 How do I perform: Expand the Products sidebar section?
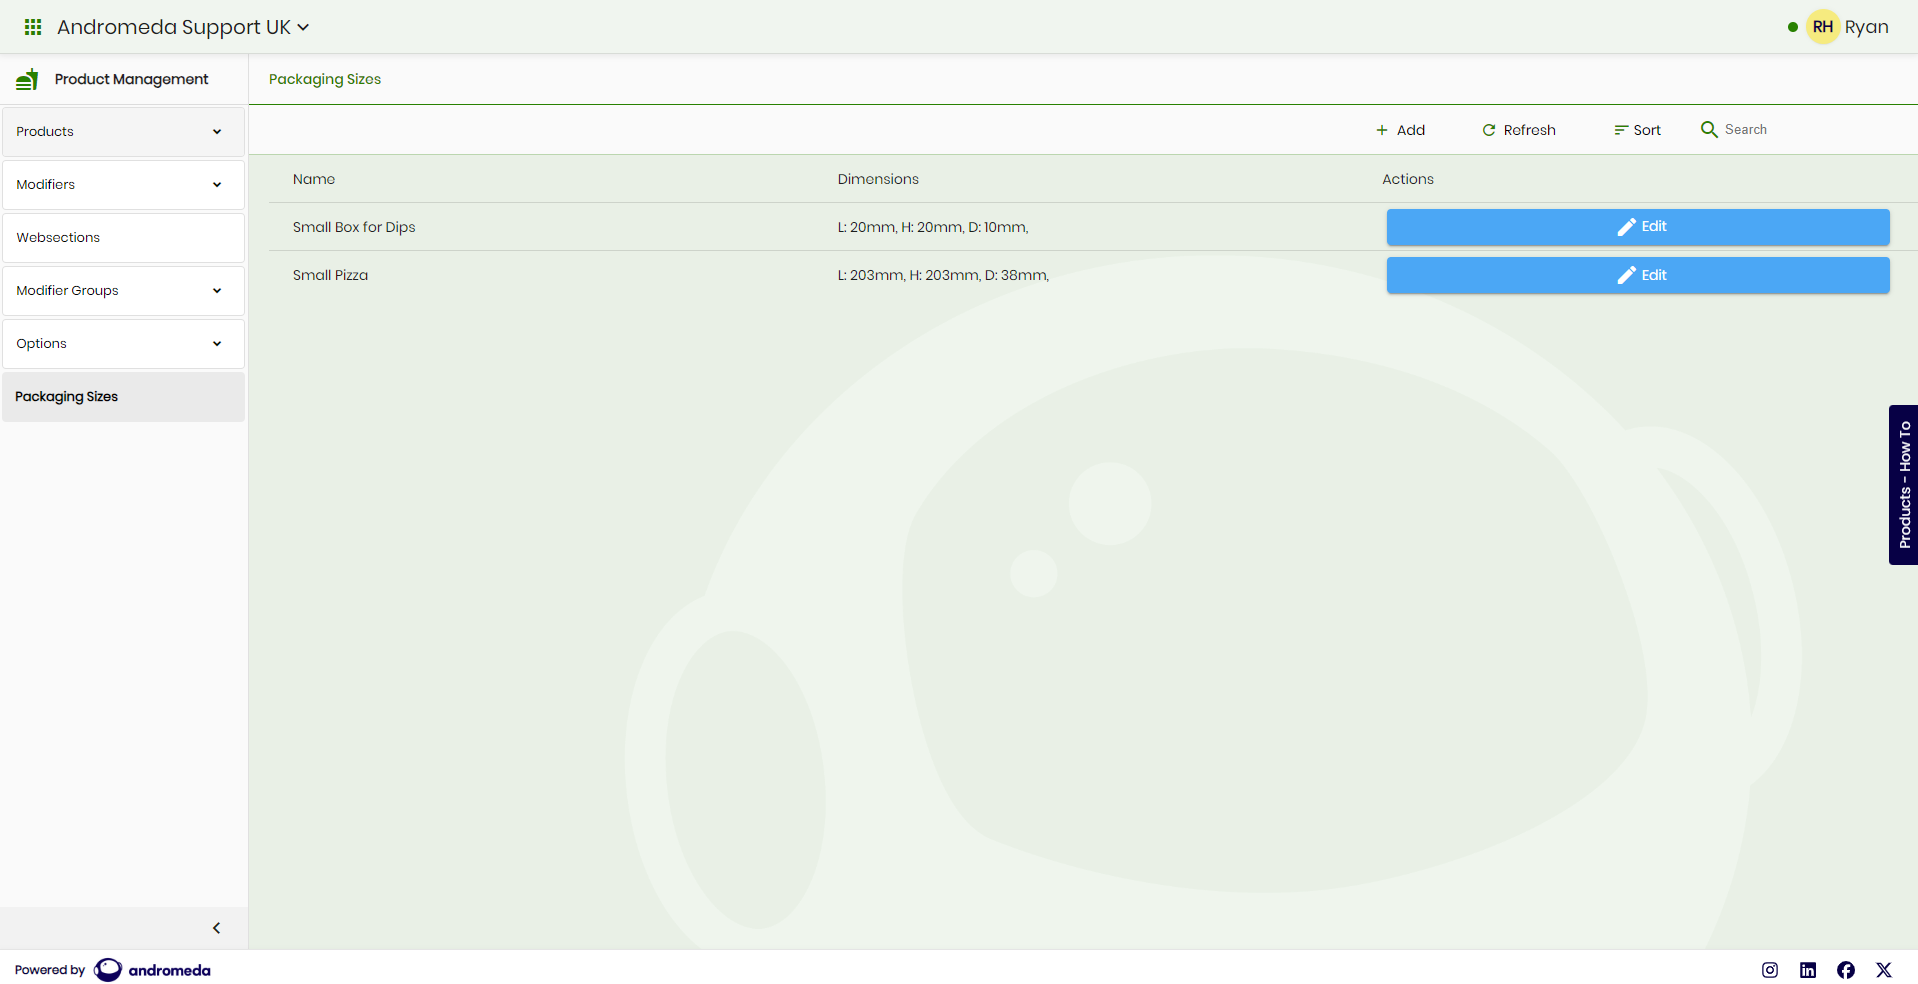coord(123,132)
